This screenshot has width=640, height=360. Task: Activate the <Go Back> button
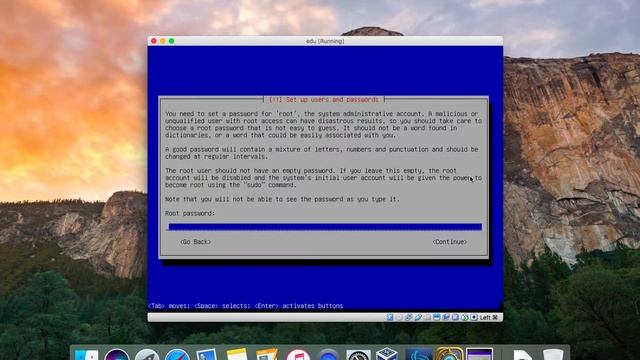click(196, 242)
